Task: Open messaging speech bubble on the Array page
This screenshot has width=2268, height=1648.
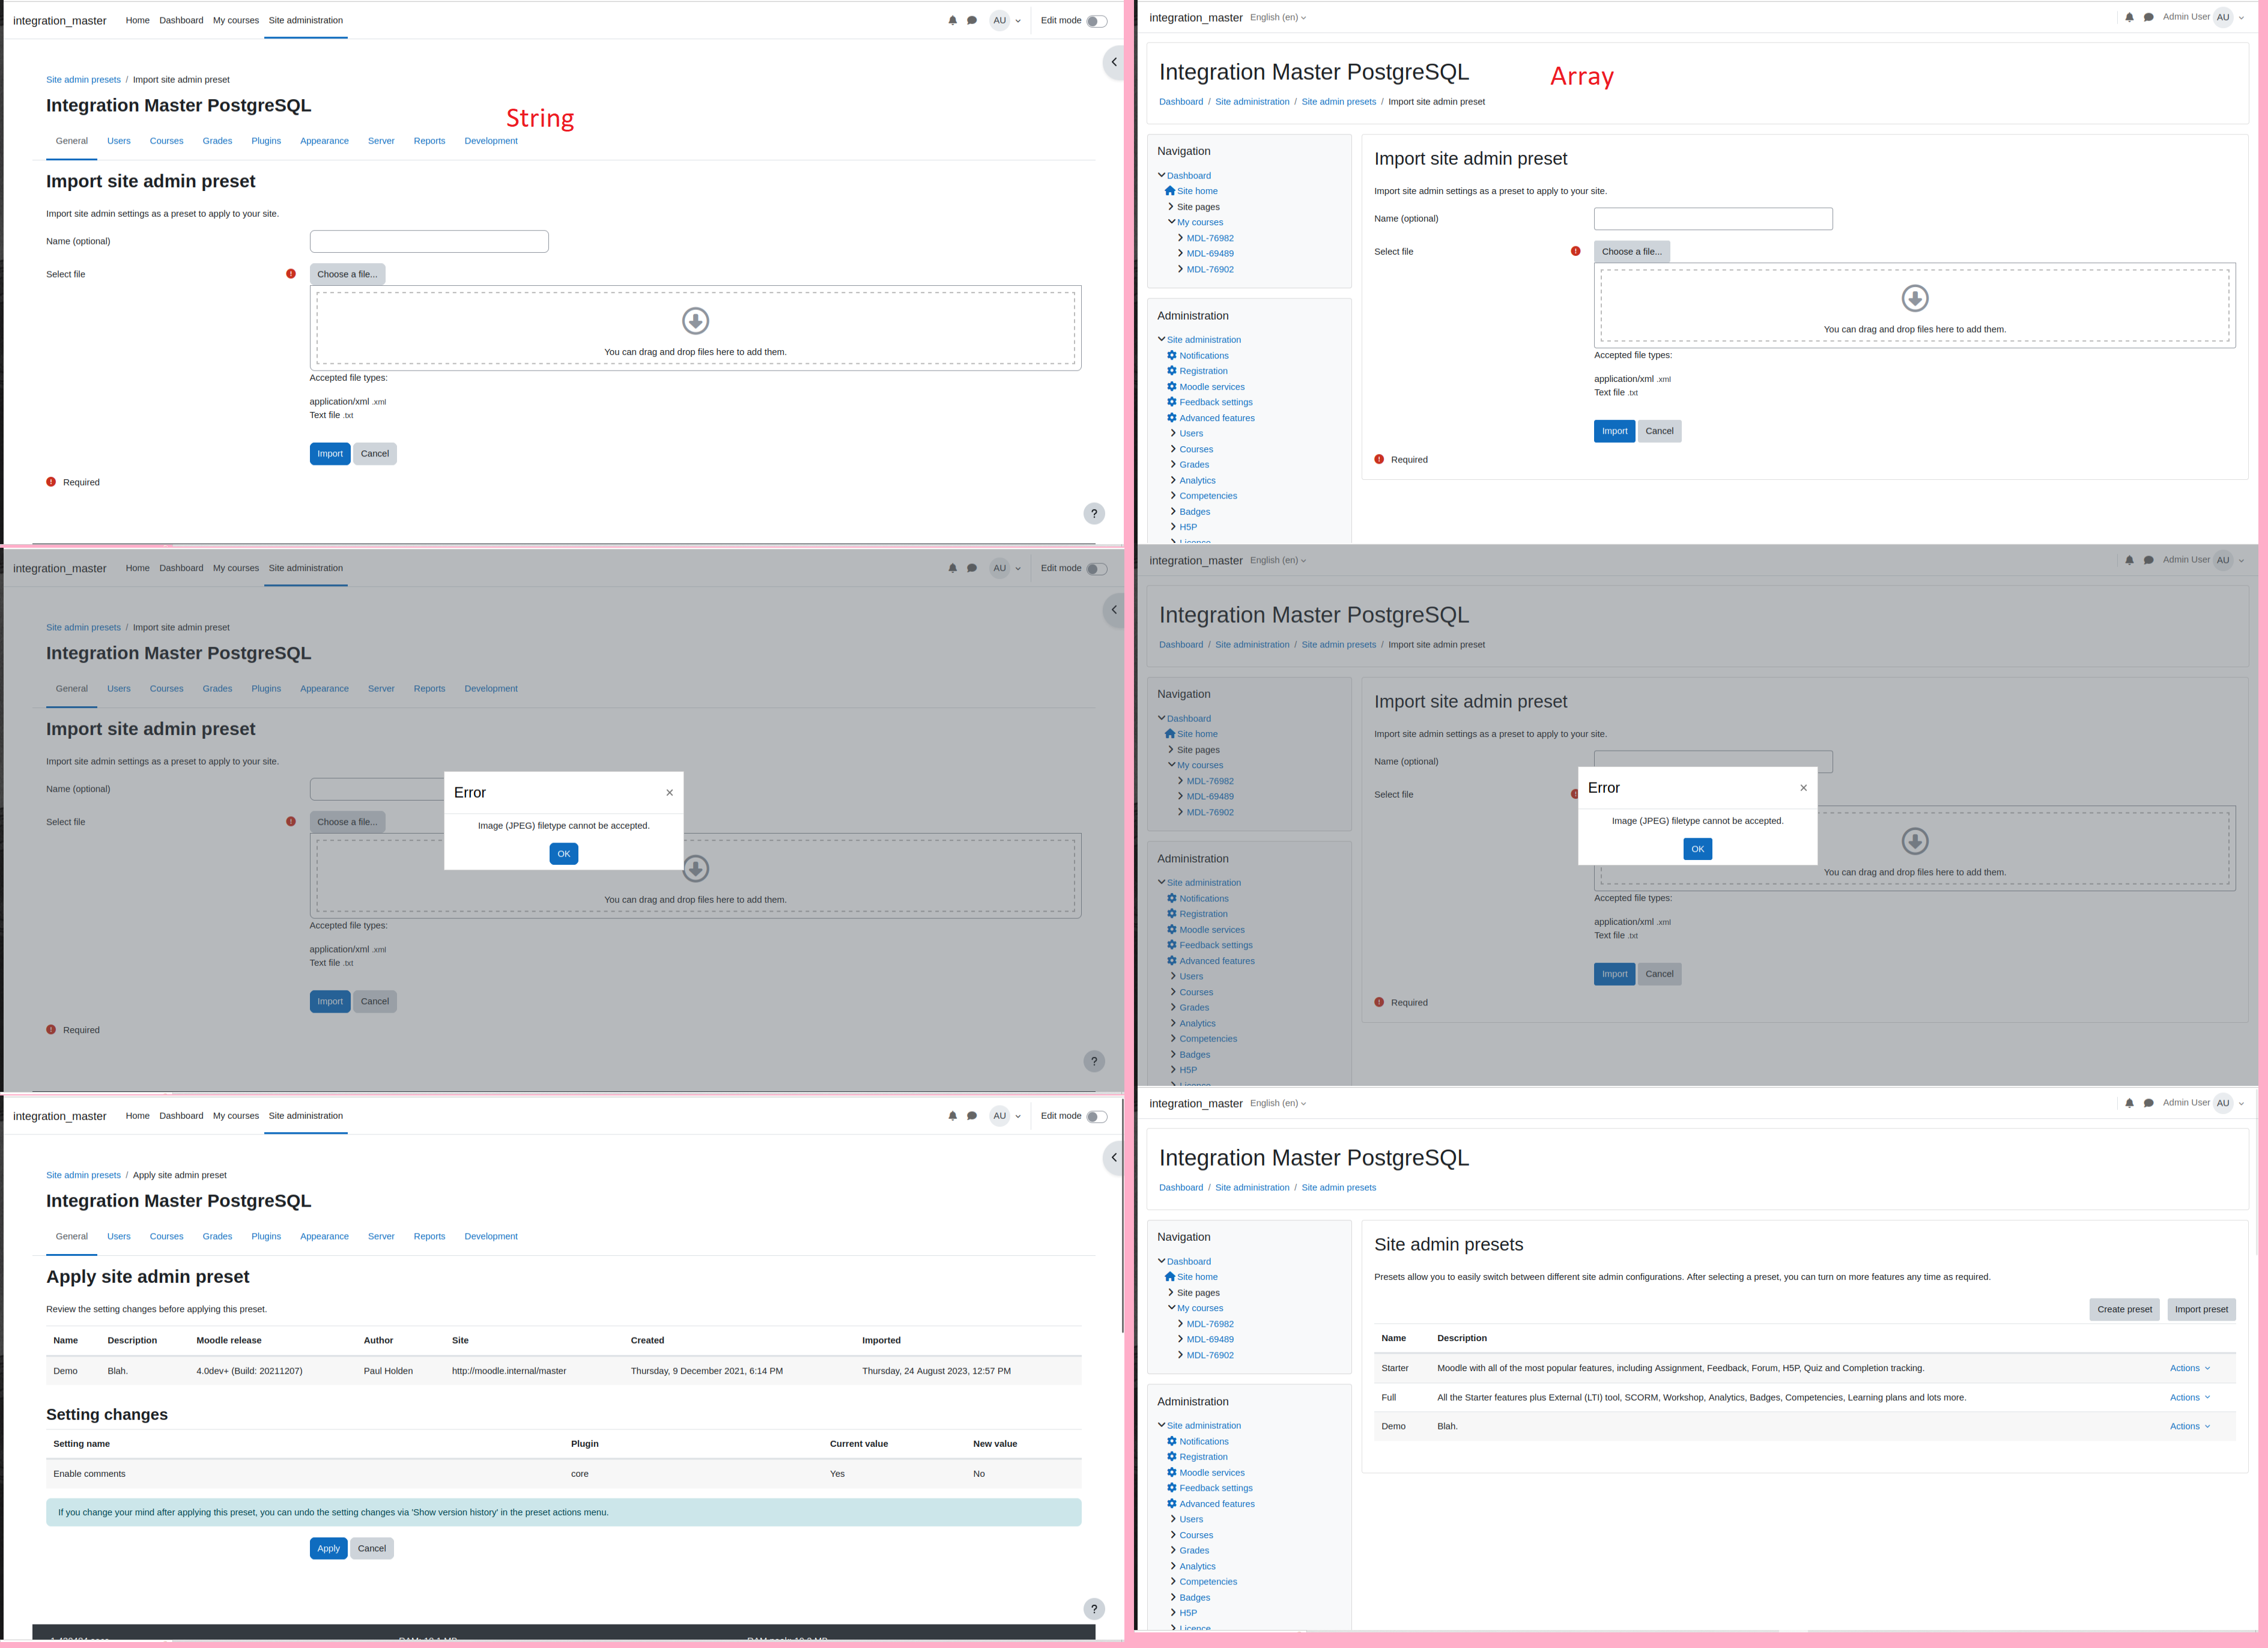Action: coord(2148,17)
